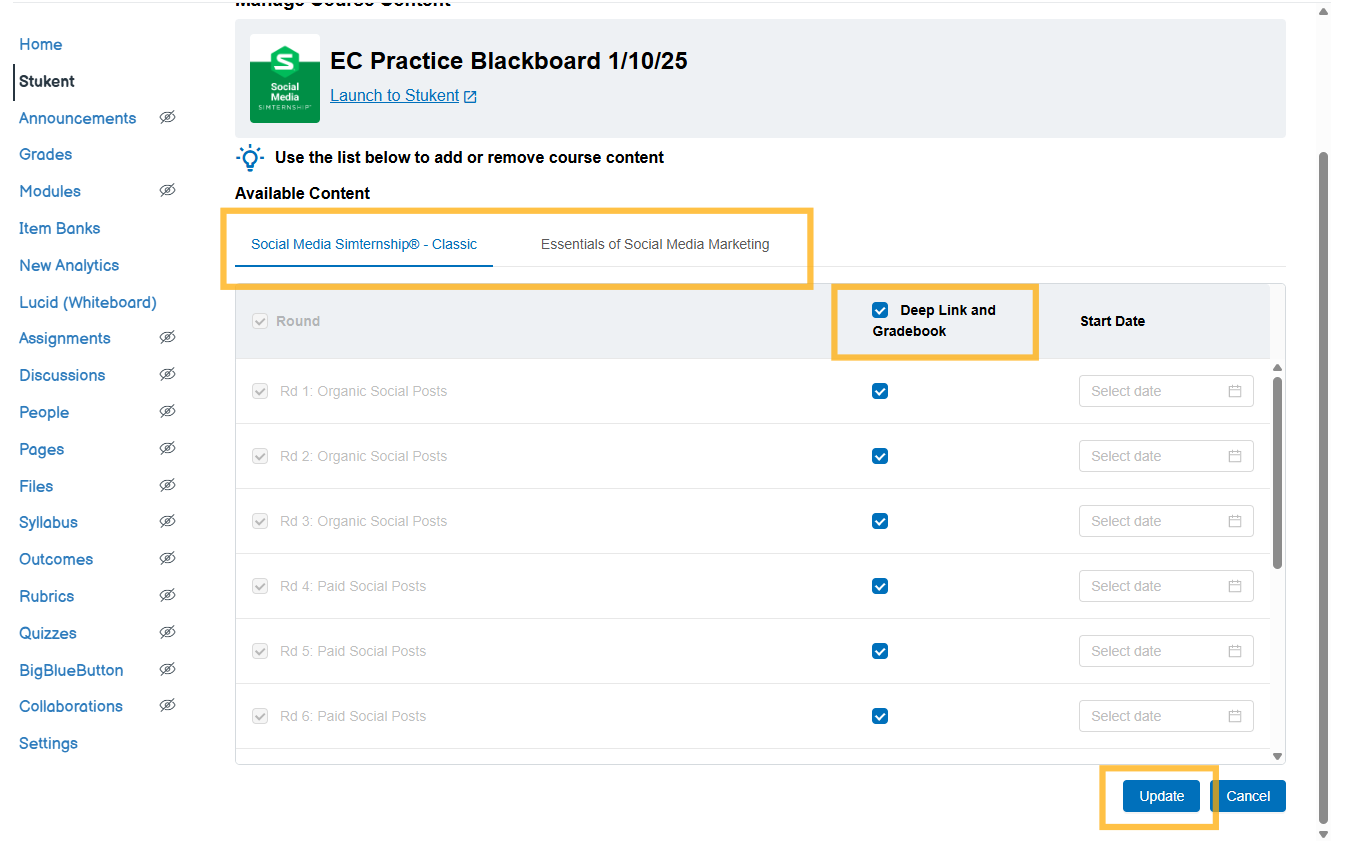Click the hidden-eye icon beside Syllabus

click(168, 521)
